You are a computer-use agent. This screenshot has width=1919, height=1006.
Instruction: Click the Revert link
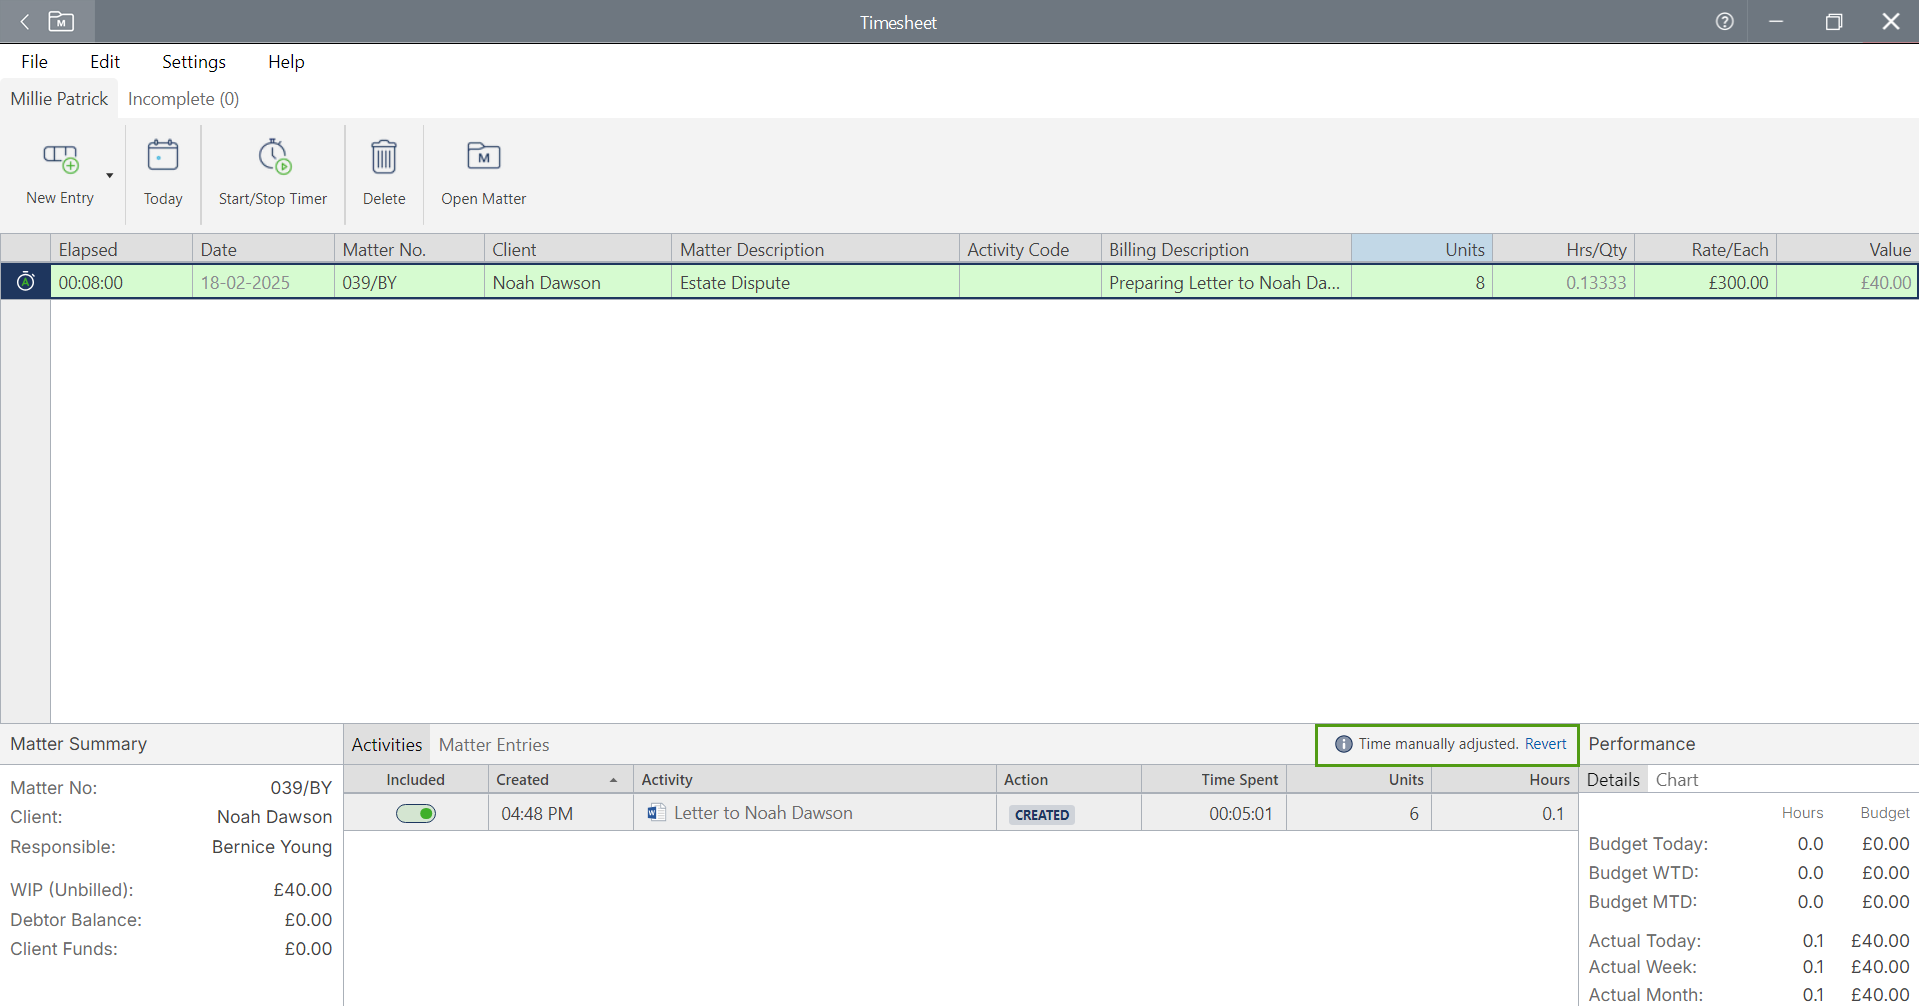(x=1545, y=744)
